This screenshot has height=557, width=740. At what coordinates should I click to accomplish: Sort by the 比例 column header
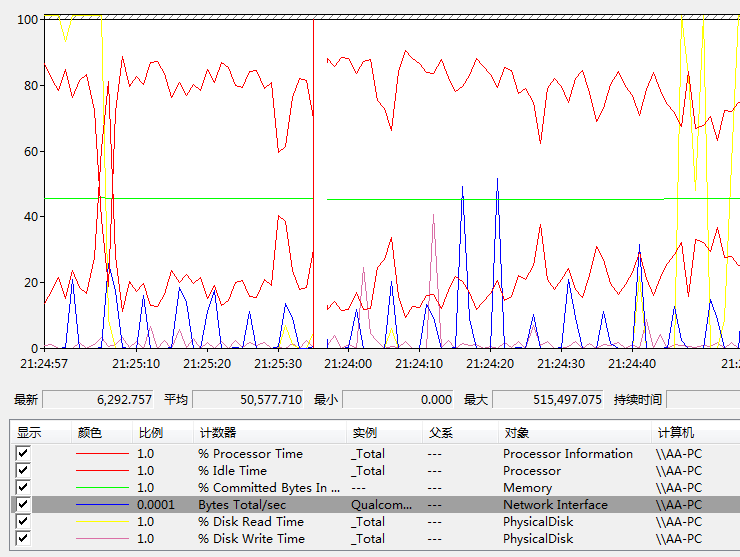pyautogui.click(x=163, y=432)
